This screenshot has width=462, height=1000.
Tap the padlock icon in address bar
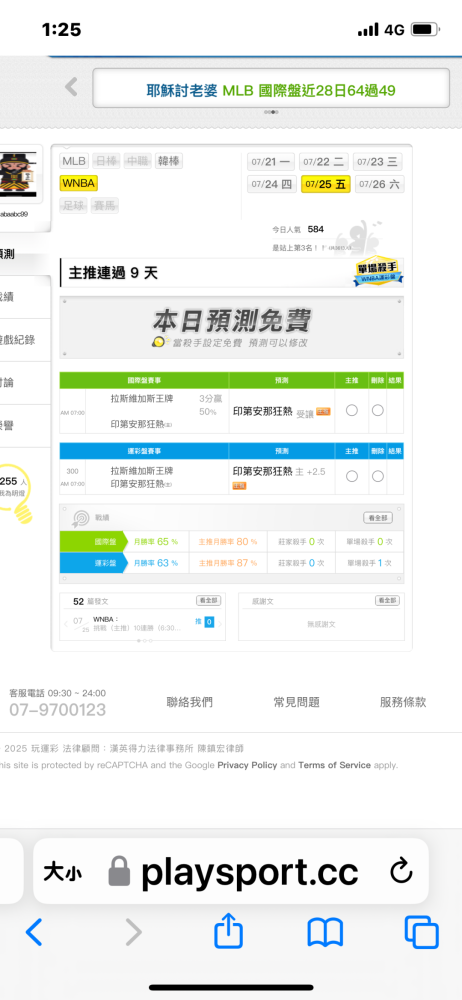click(119, 871)
